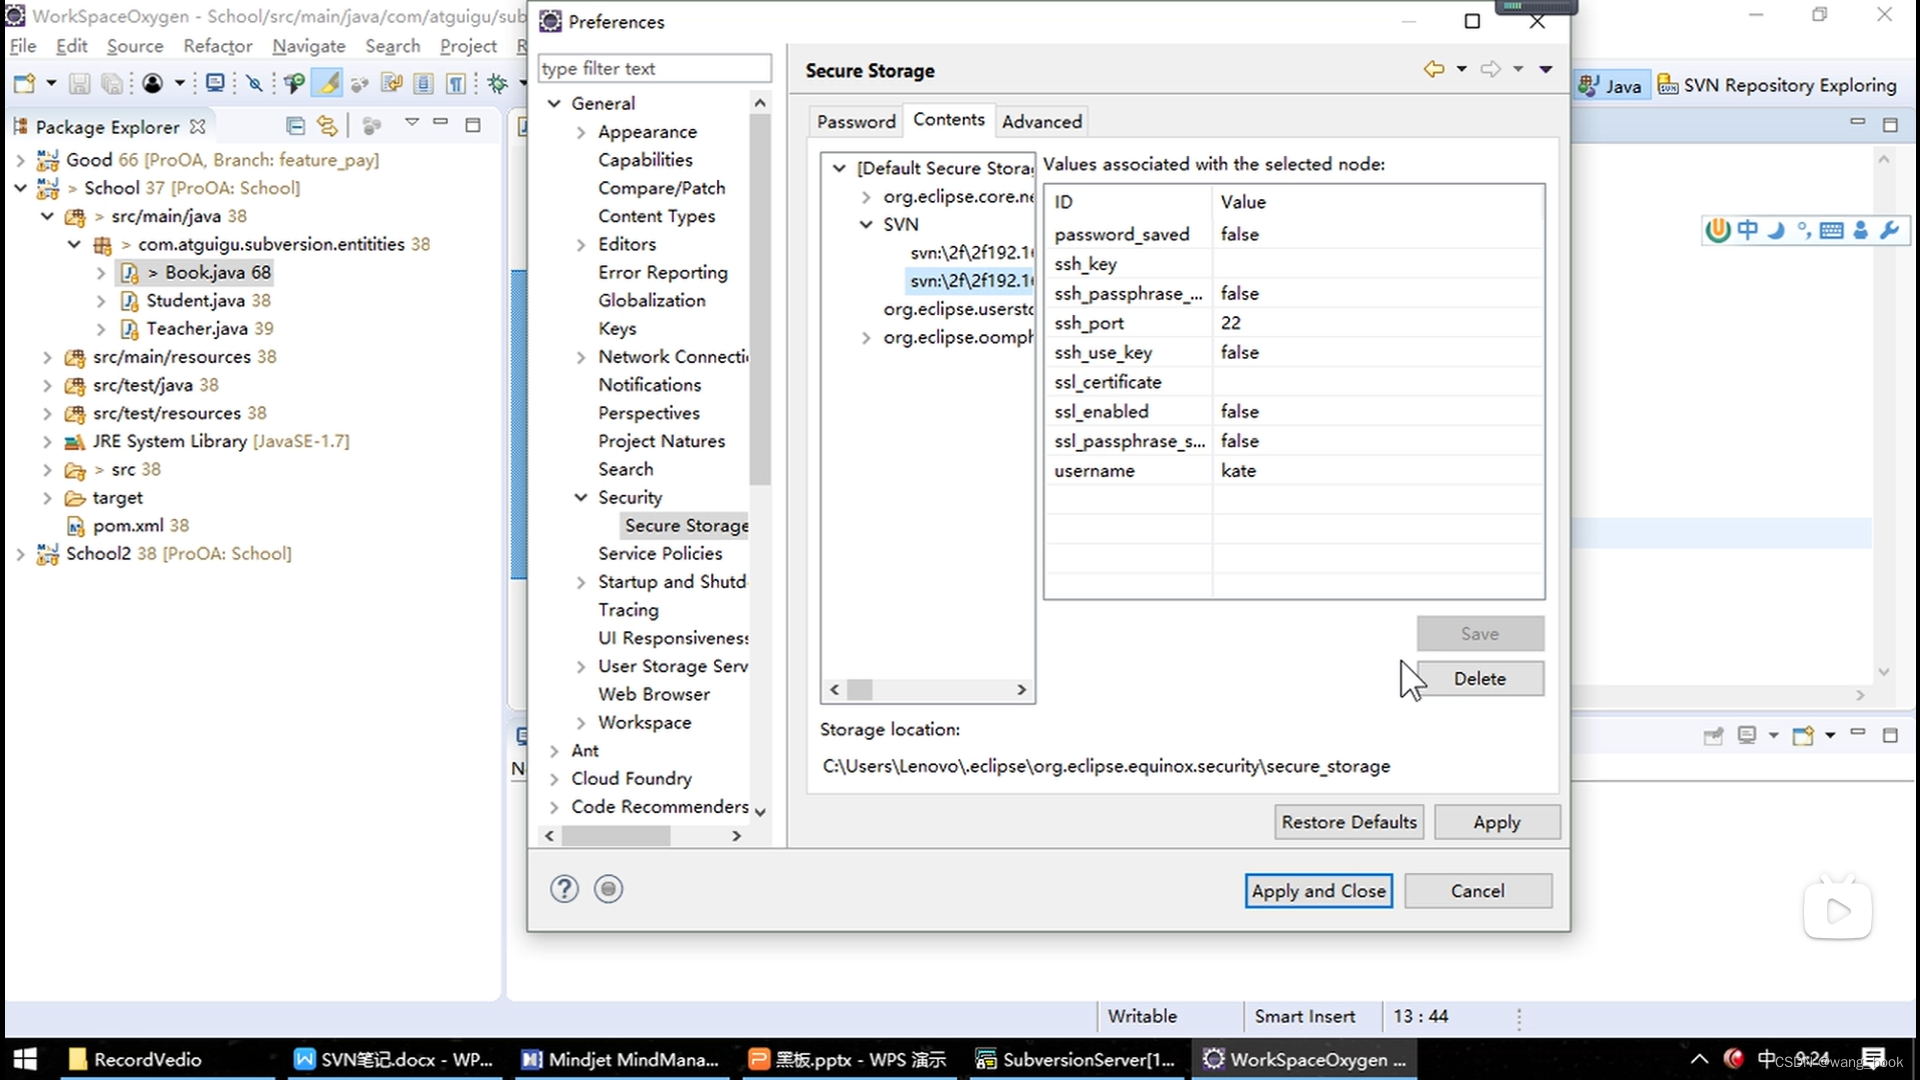Screen dimensions: 1920x1080
Task: Click Collapse All icon in Package Explorer
Action: pyautogui.click(x=295, y=126)
